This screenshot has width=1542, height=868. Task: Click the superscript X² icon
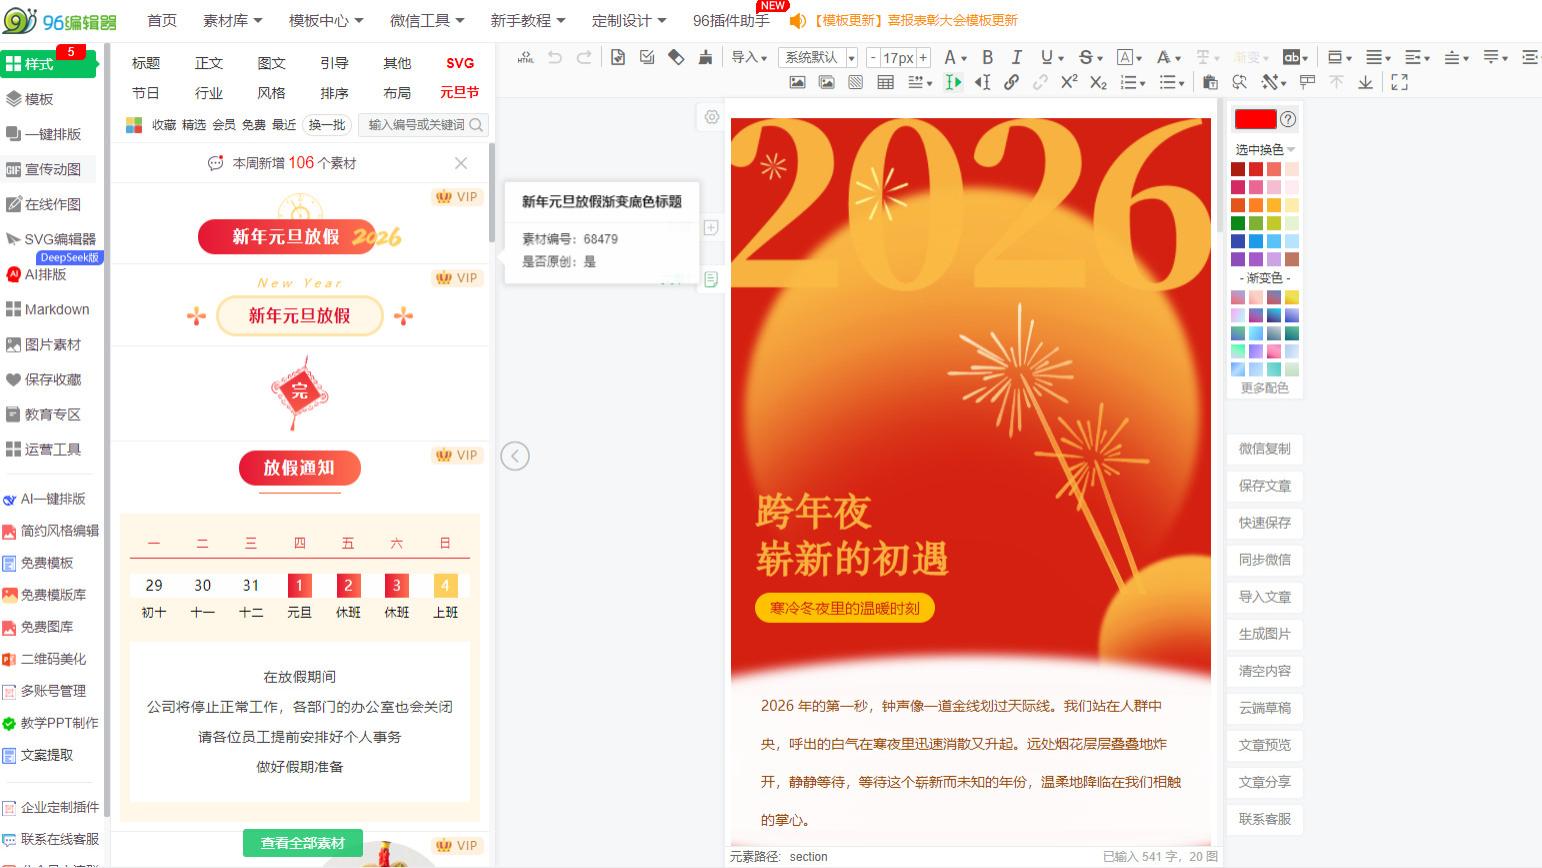1069,83
